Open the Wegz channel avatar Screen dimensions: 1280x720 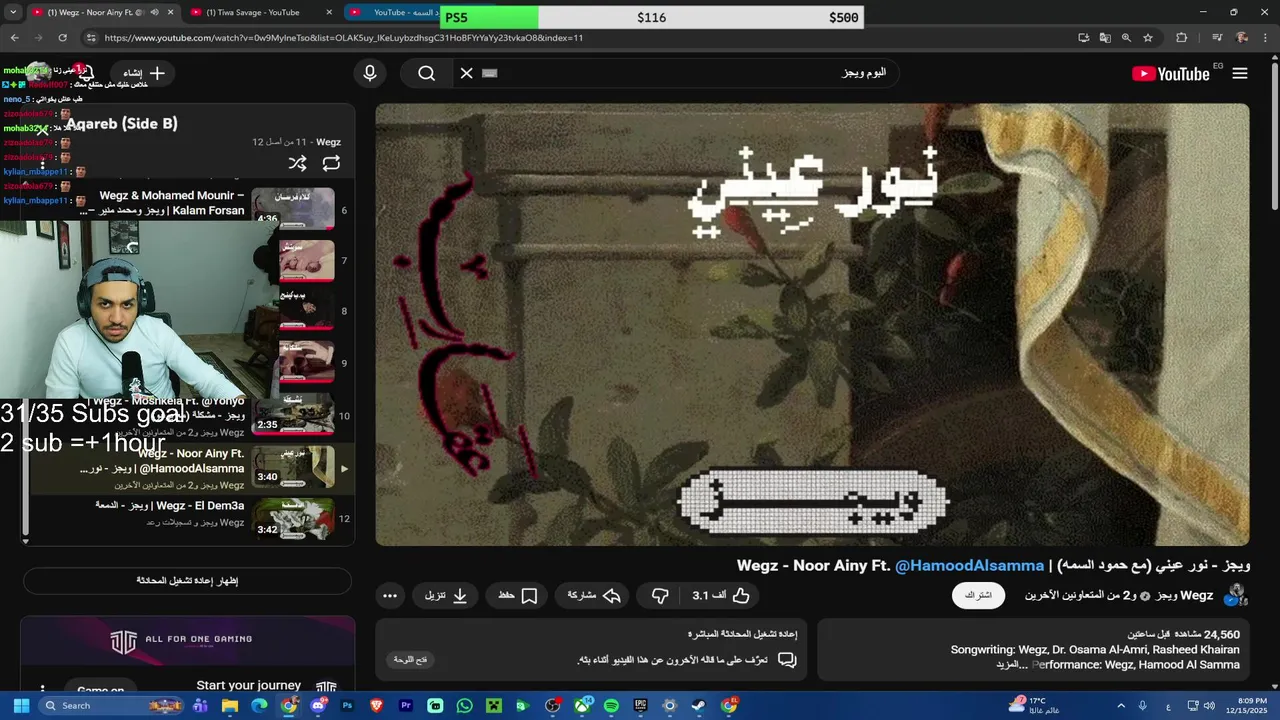point(1237,595)
